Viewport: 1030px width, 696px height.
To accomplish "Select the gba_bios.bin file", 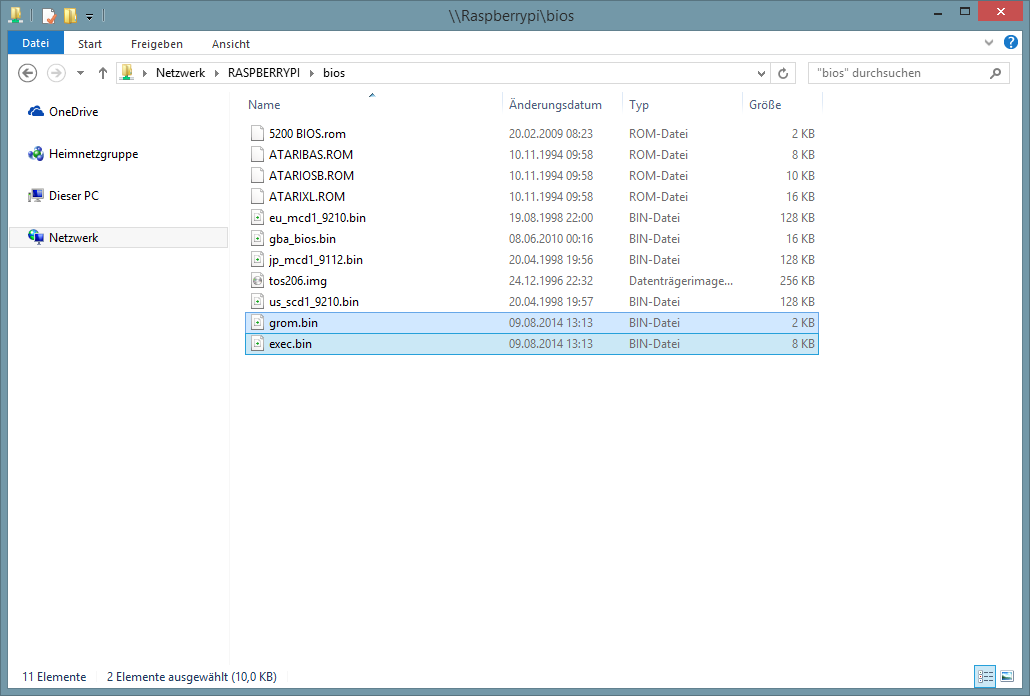I will pyautogui.click(x=302, y=239).
